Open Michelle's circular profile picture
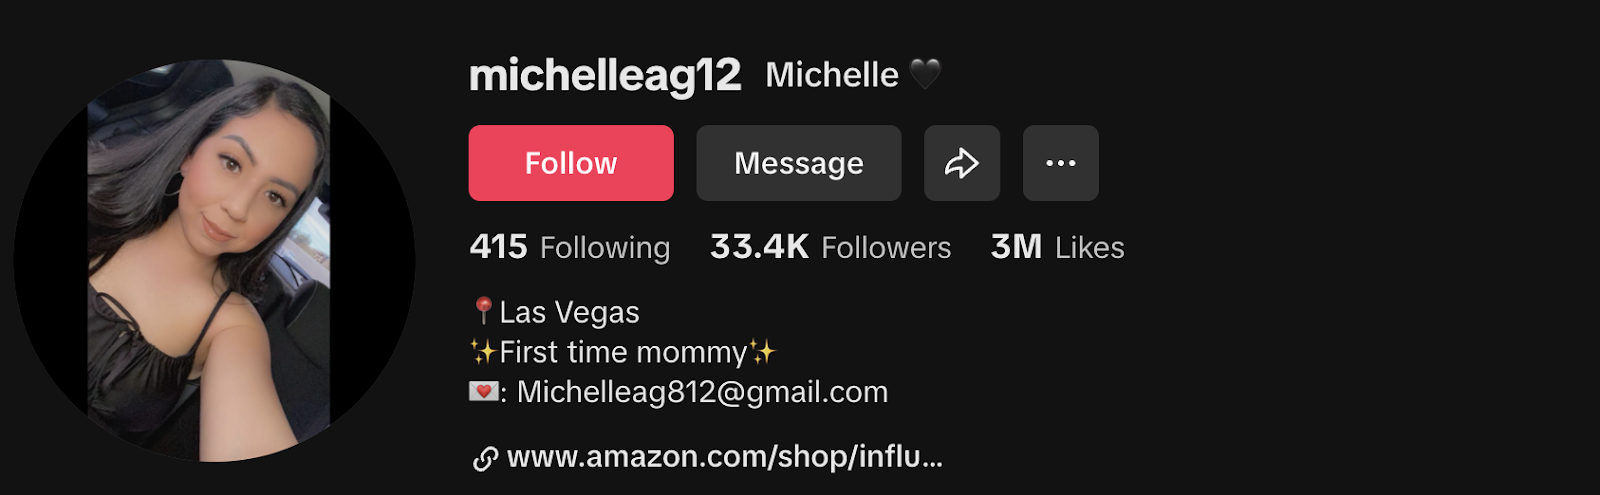The width and height of the screenshot is (1600, 495). click(x=214, y=260)
